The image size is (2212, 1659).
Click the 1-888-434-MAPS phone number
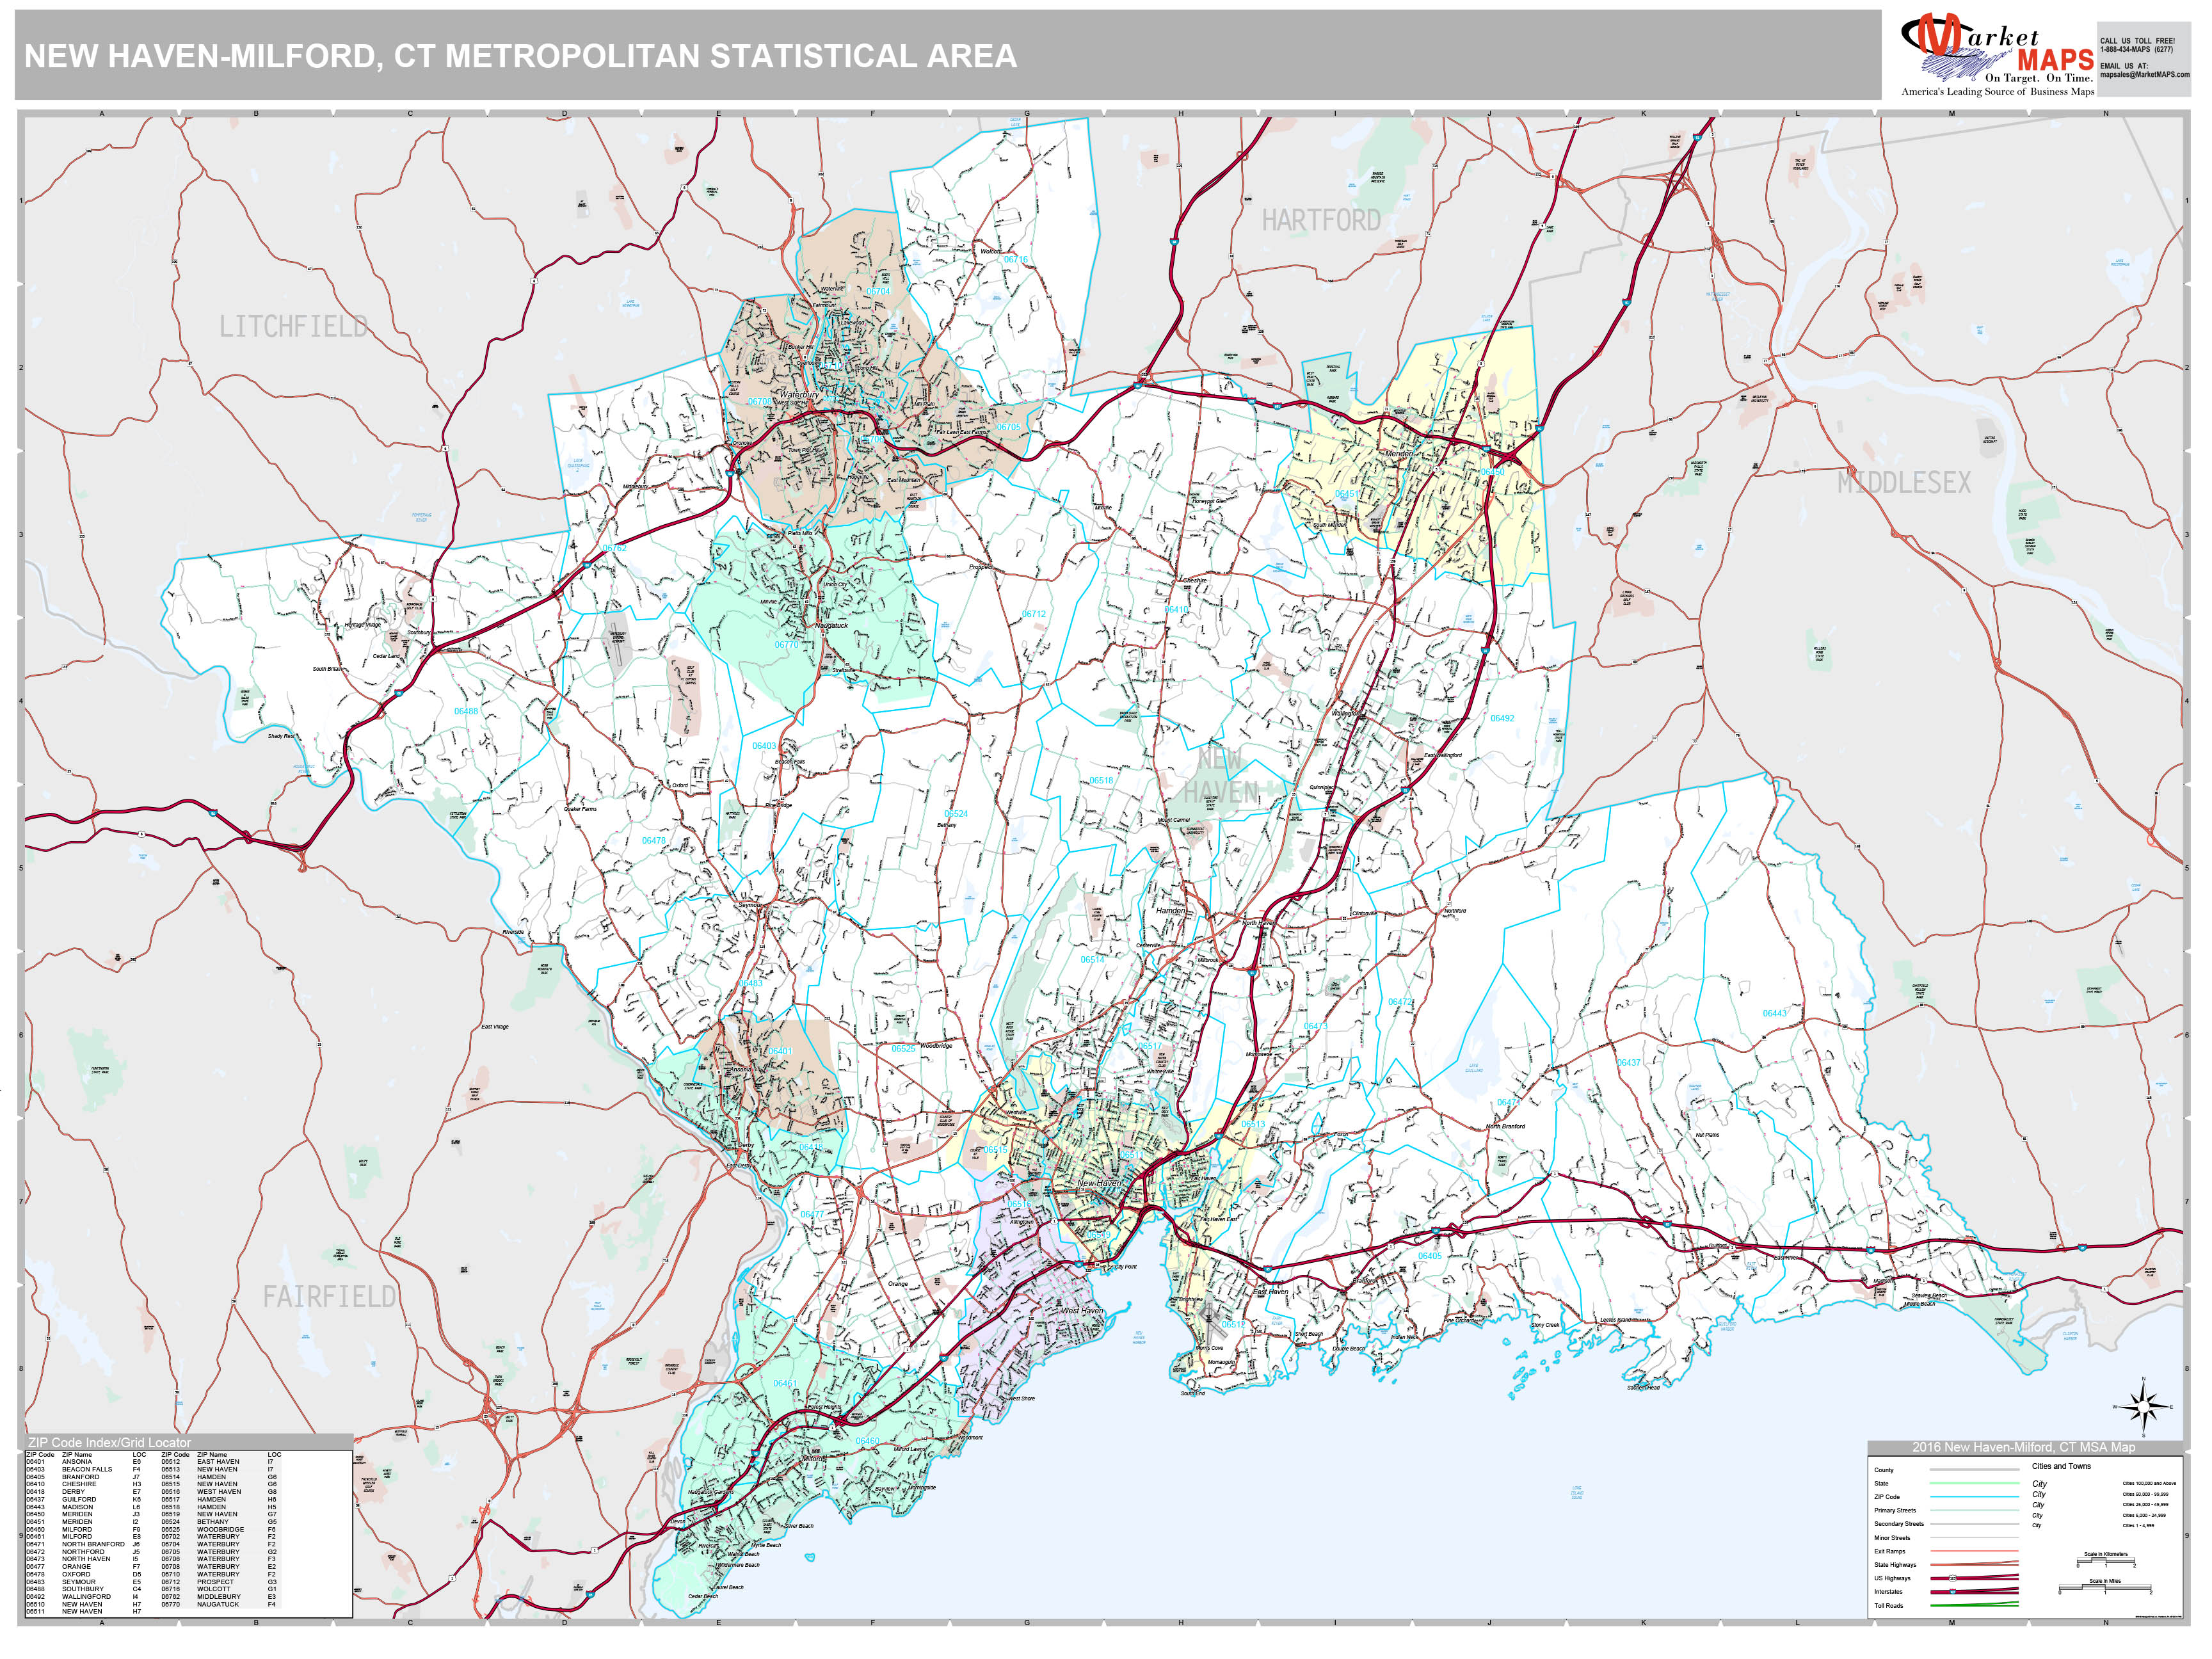(x=2137, y=49)
